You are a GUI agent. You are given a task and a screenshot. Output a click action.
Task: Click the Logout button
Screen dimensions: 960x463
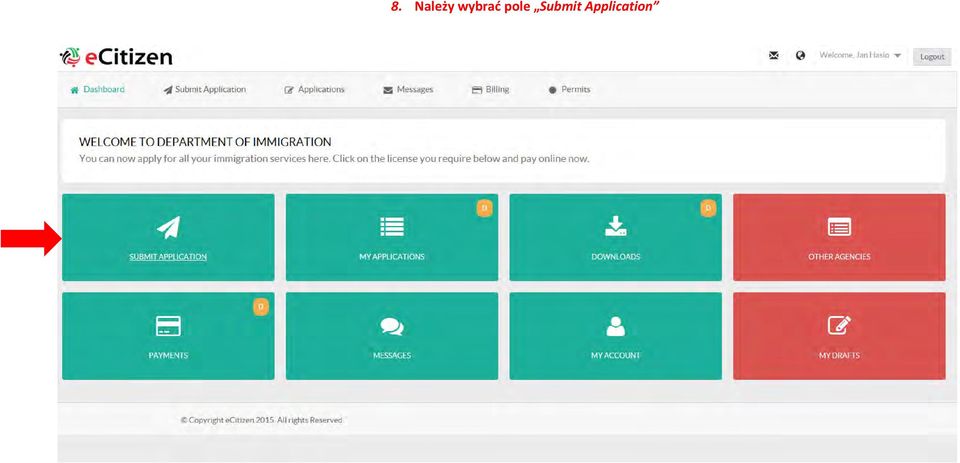pos(932,56)
